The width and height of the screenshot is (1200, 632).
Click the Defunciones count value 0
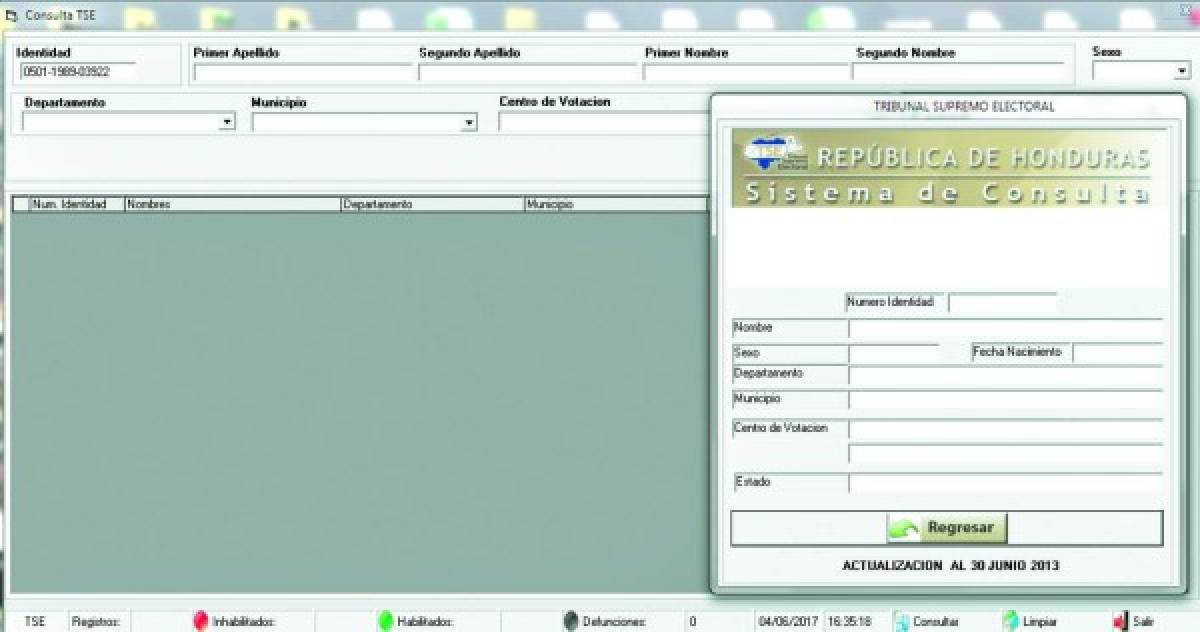[x=693, y=622]
